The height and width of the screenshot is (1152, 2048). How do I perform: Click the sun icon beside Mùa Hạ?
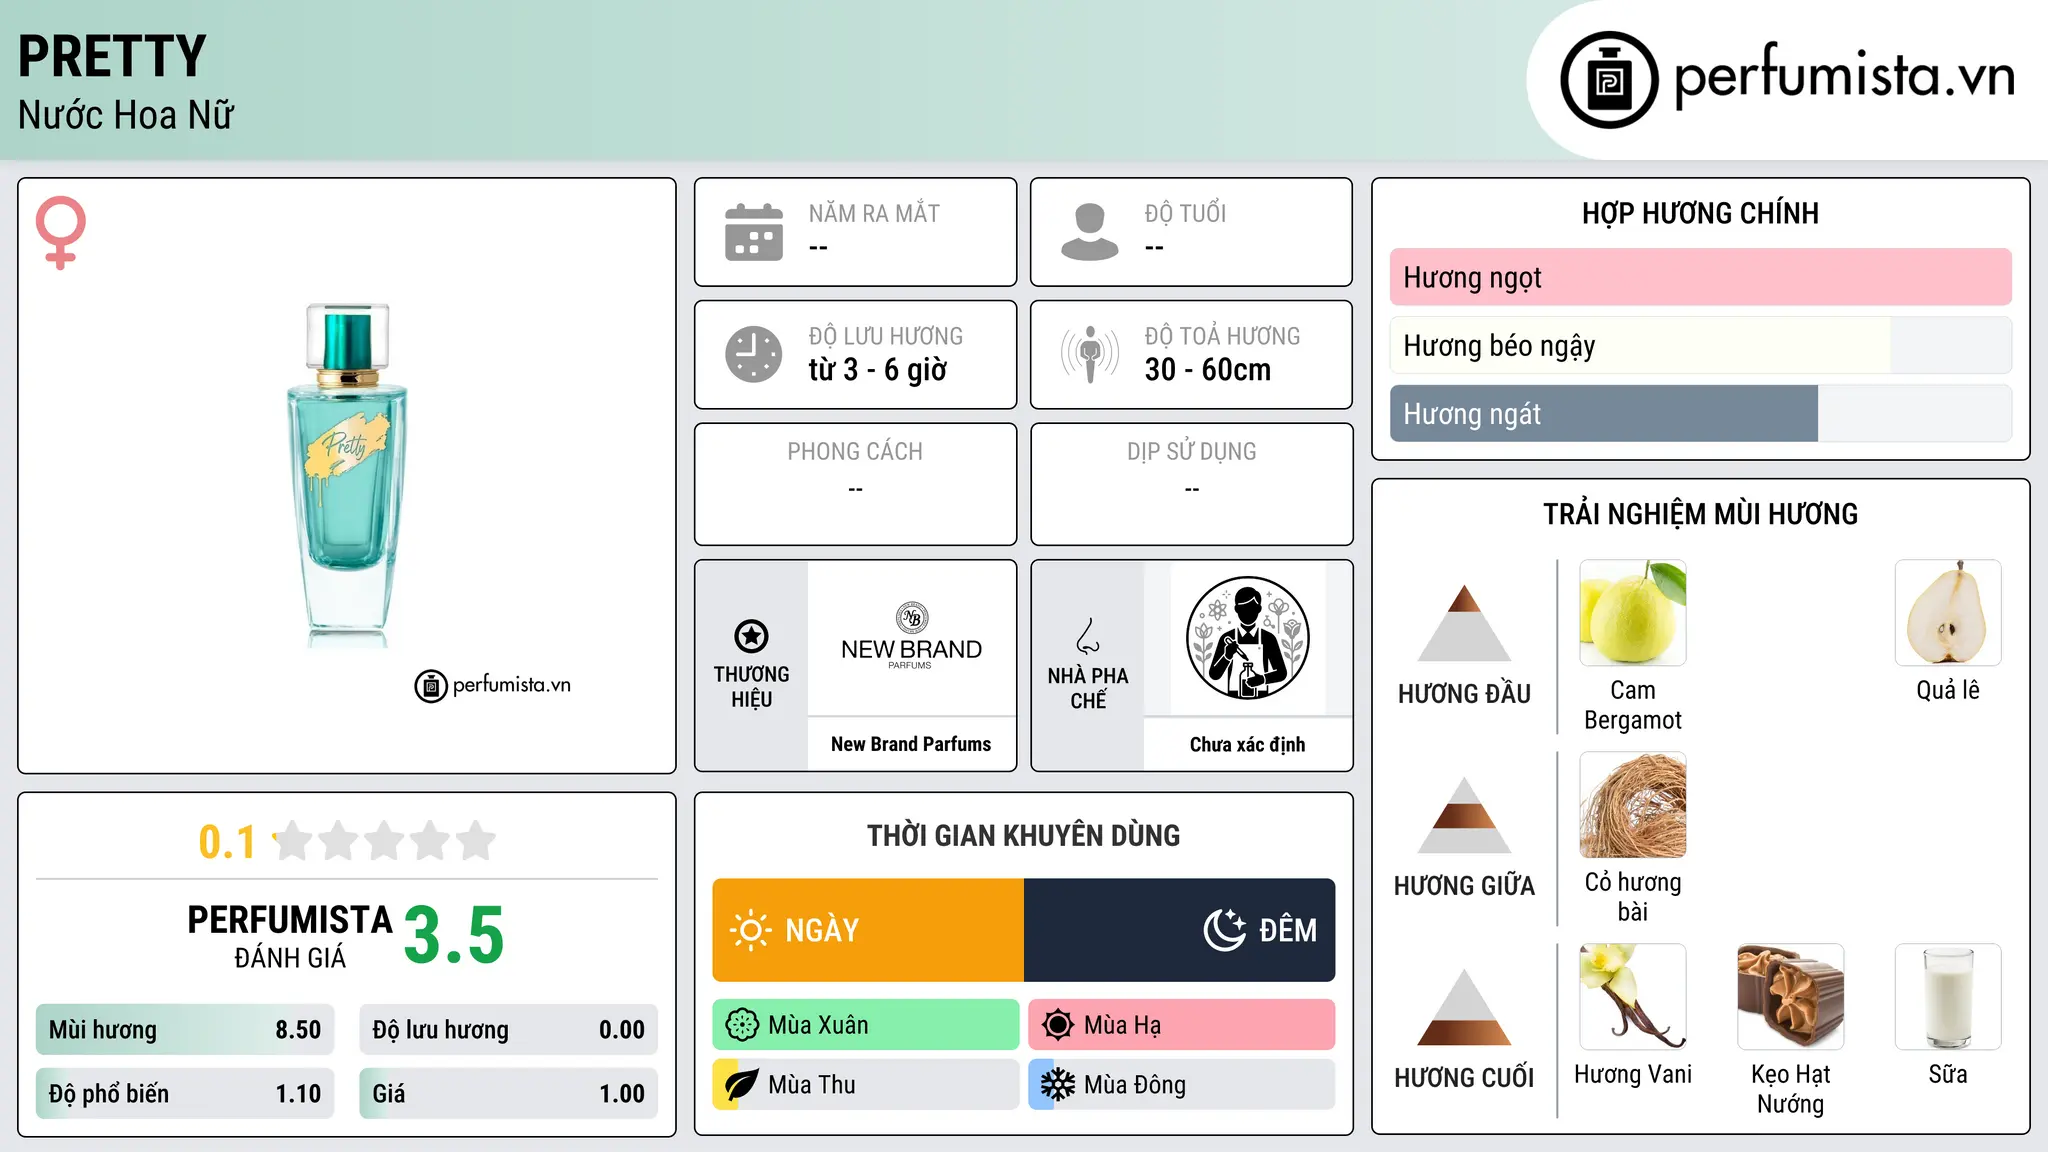(x=1058, y=1025)
